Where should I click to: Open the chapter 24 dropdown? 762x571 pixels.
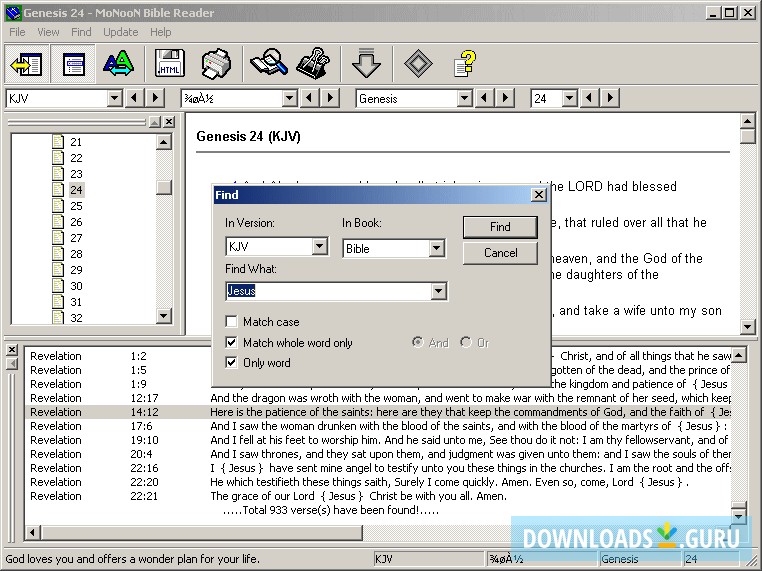click(569, 98)
